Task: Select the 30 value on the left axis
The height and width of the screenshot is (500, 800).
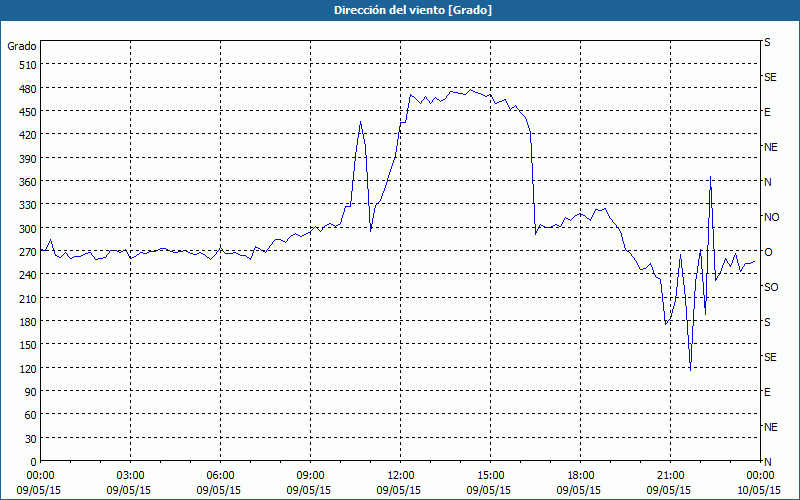Action: 31,439
